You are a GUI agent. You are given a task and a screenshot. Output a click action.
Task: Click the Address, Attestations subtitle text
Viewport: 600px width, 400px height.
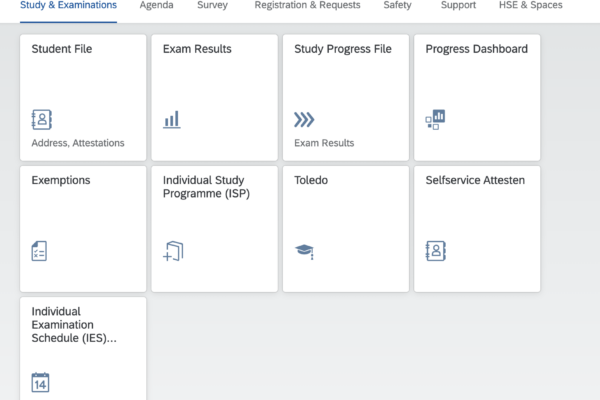[78, 143]
